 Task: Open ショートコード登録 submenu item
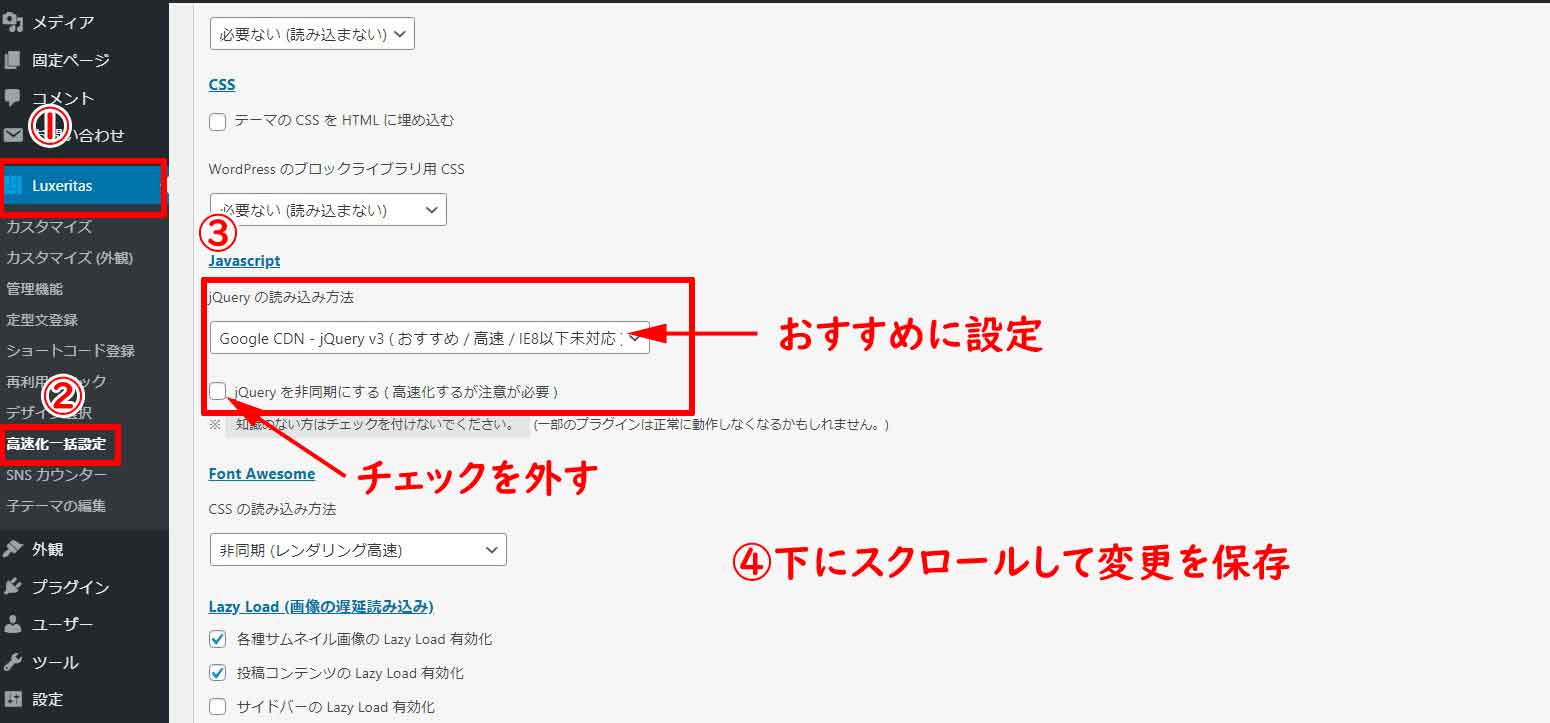pos(70,351)
